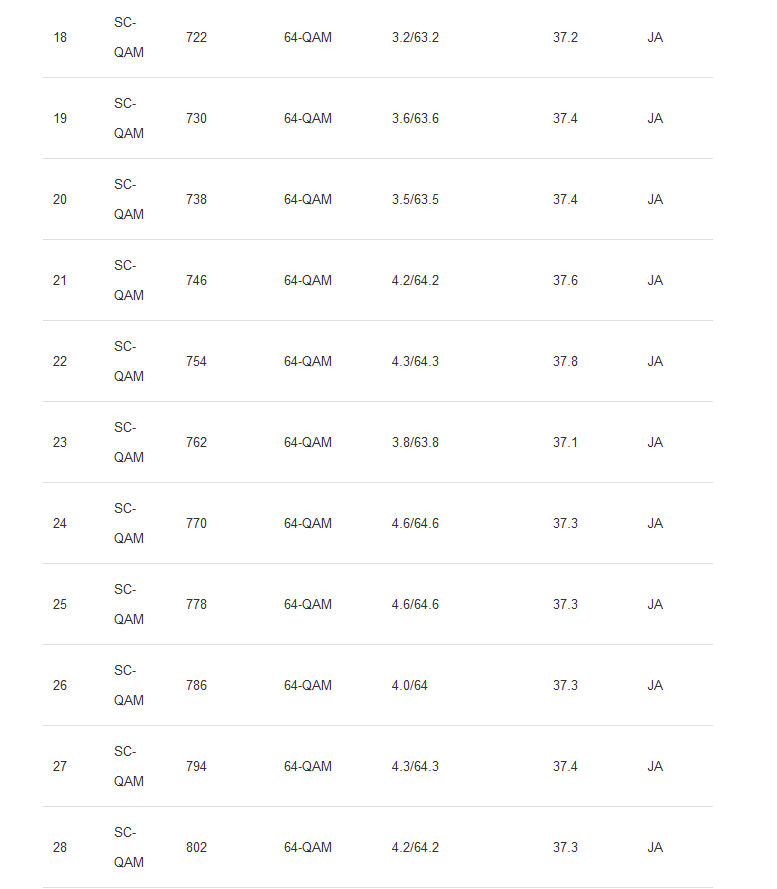Click frequency 730 in the table

[196, 119]
